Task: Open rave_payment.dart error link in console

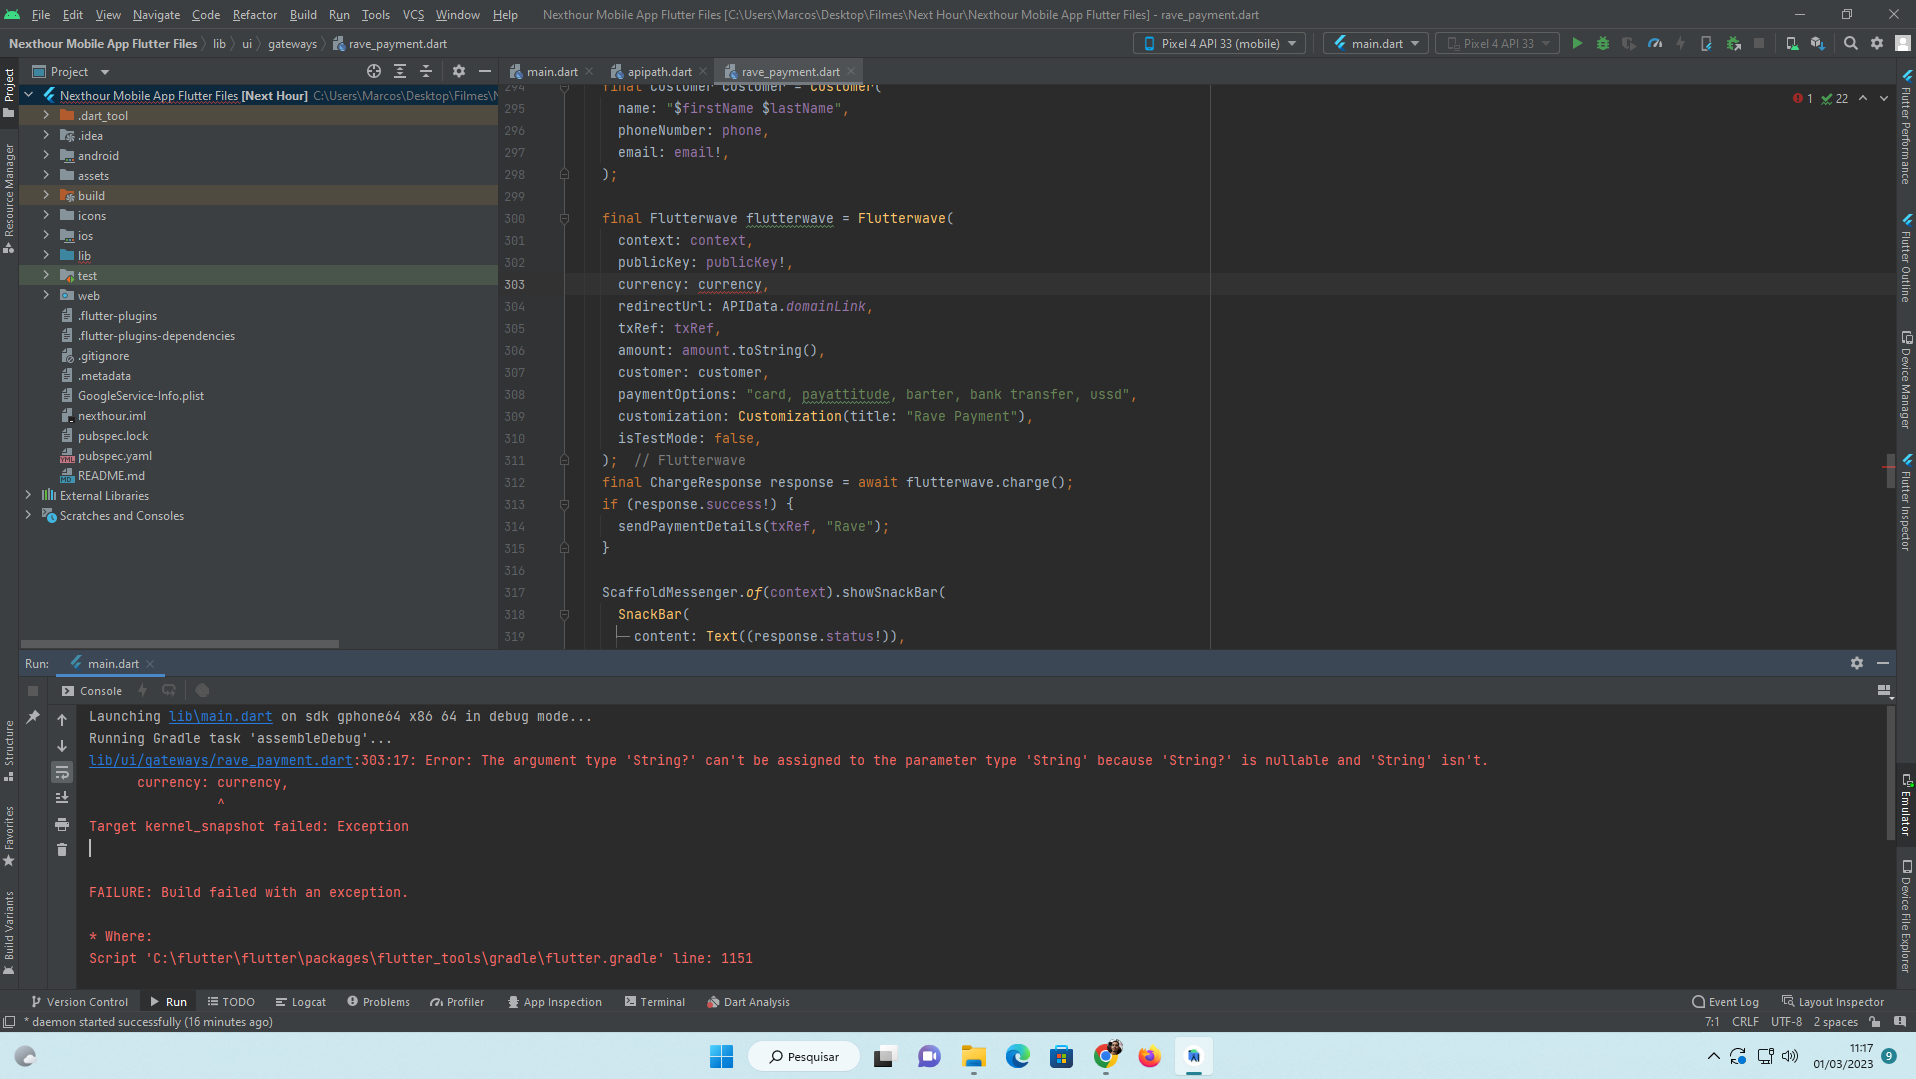Action: coord(220,761)
